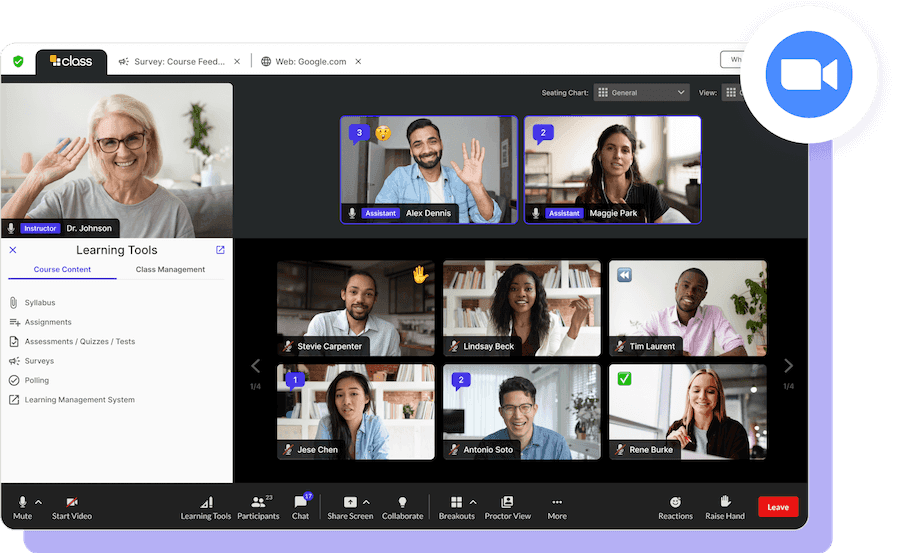Open the Seating Chart General dropdown

(641, 92)
